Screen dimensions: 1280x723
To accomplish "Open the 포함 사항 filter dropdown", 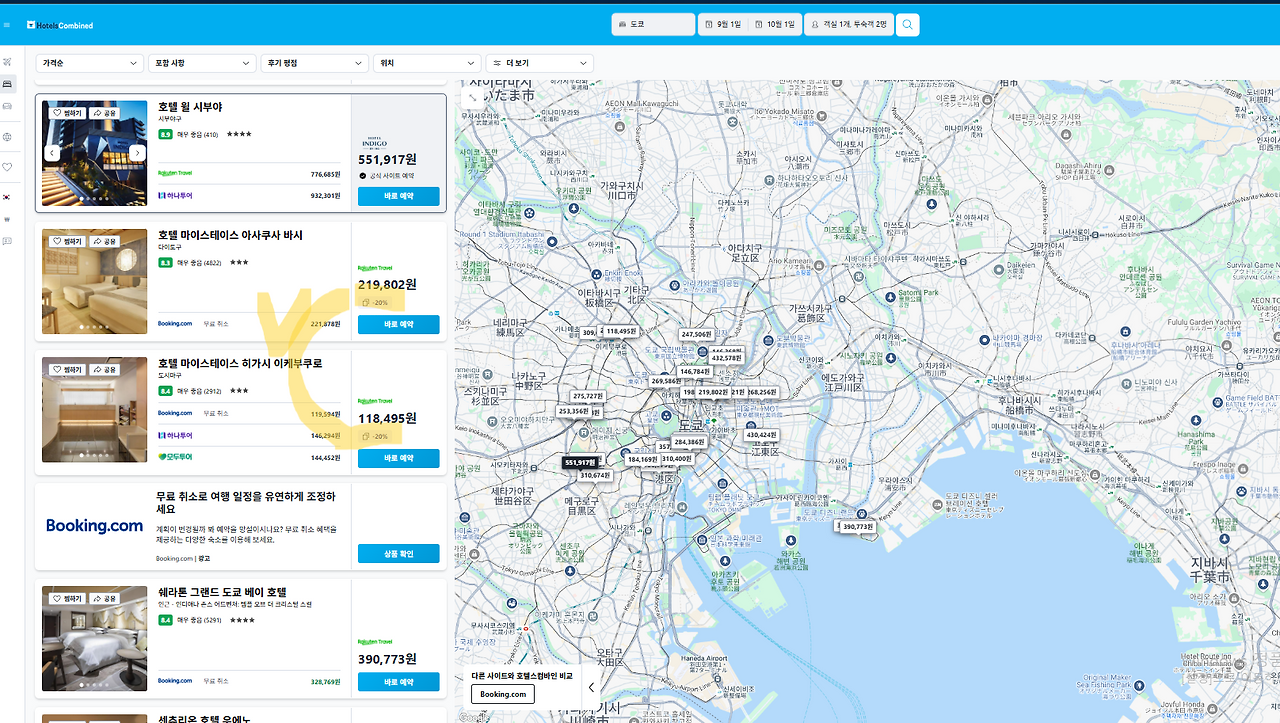I will [x=203, y=63].
